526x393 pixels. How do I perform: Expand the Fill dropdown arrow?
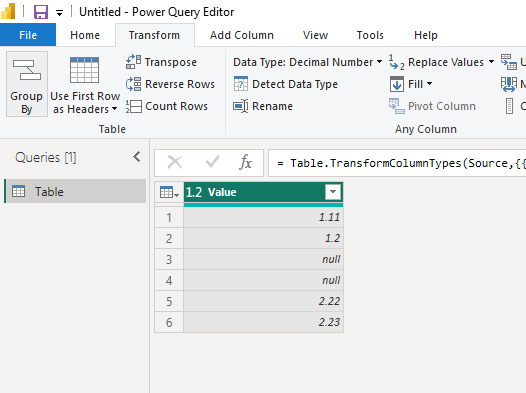coord(429,83)
